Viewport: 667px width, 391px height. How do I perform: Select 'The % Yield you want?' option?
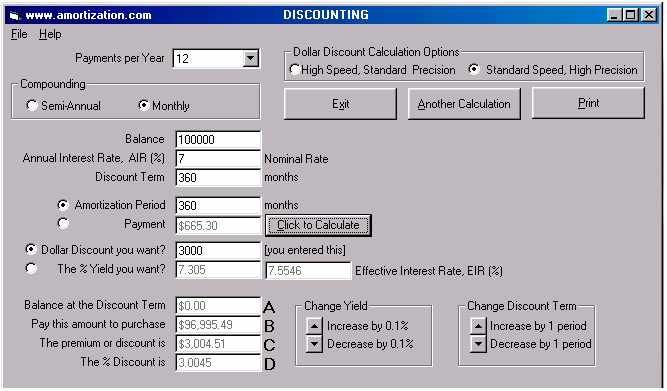click(31, 268)
